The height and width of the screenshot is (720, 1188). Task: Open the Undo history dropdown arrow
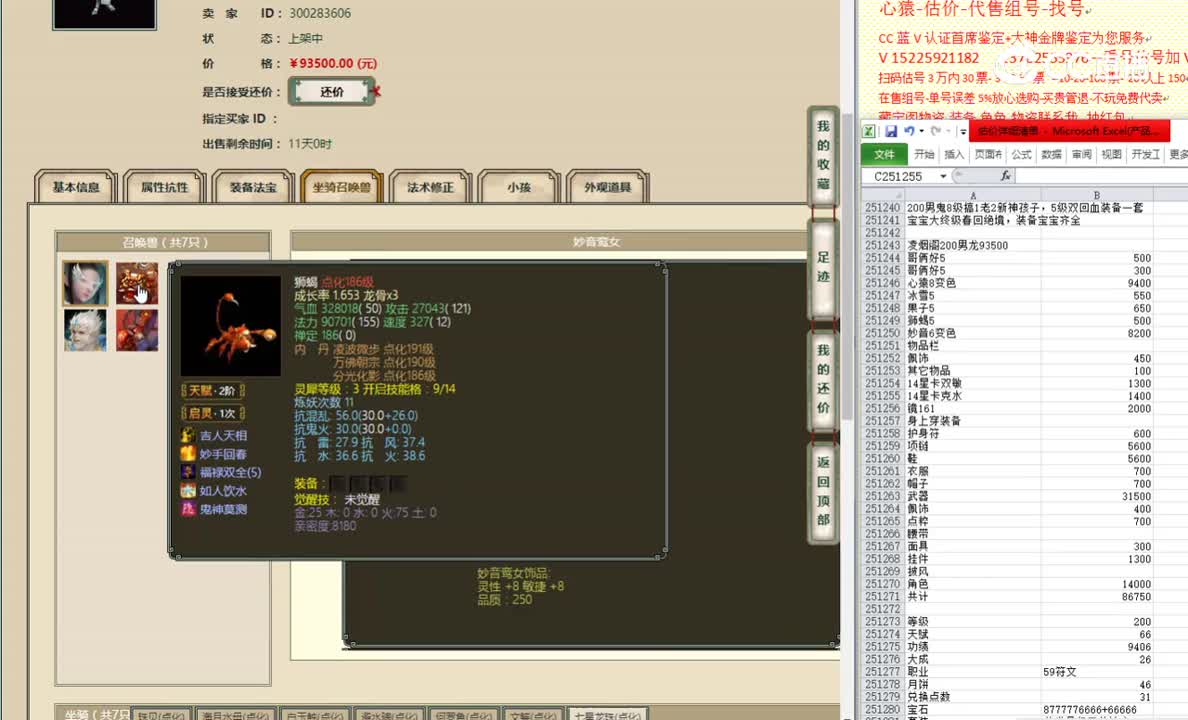pyautogui.click(x=921, y=131)
